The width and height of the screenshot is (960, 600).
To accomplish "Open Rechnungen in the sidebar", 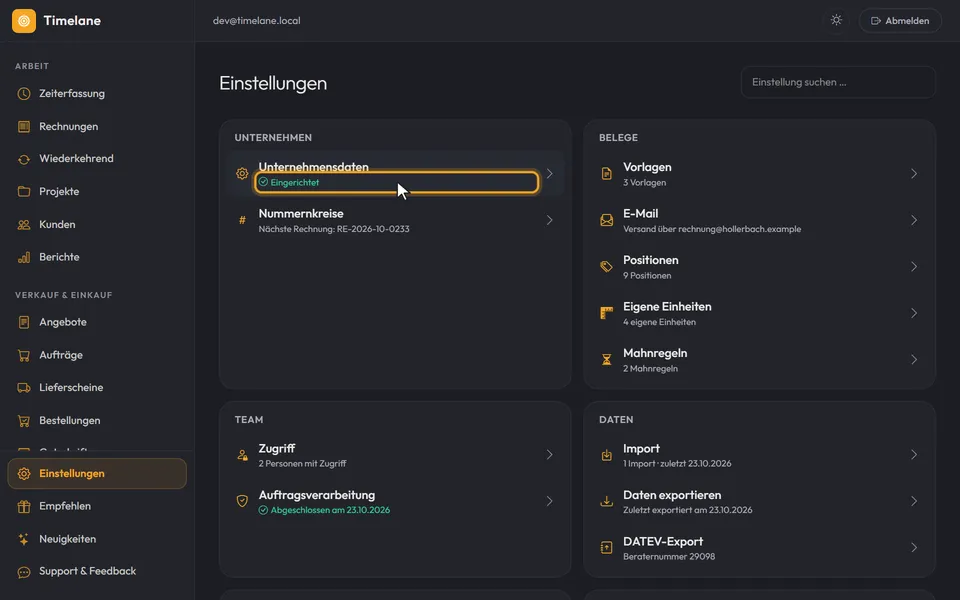I will [x=97, y=127].
